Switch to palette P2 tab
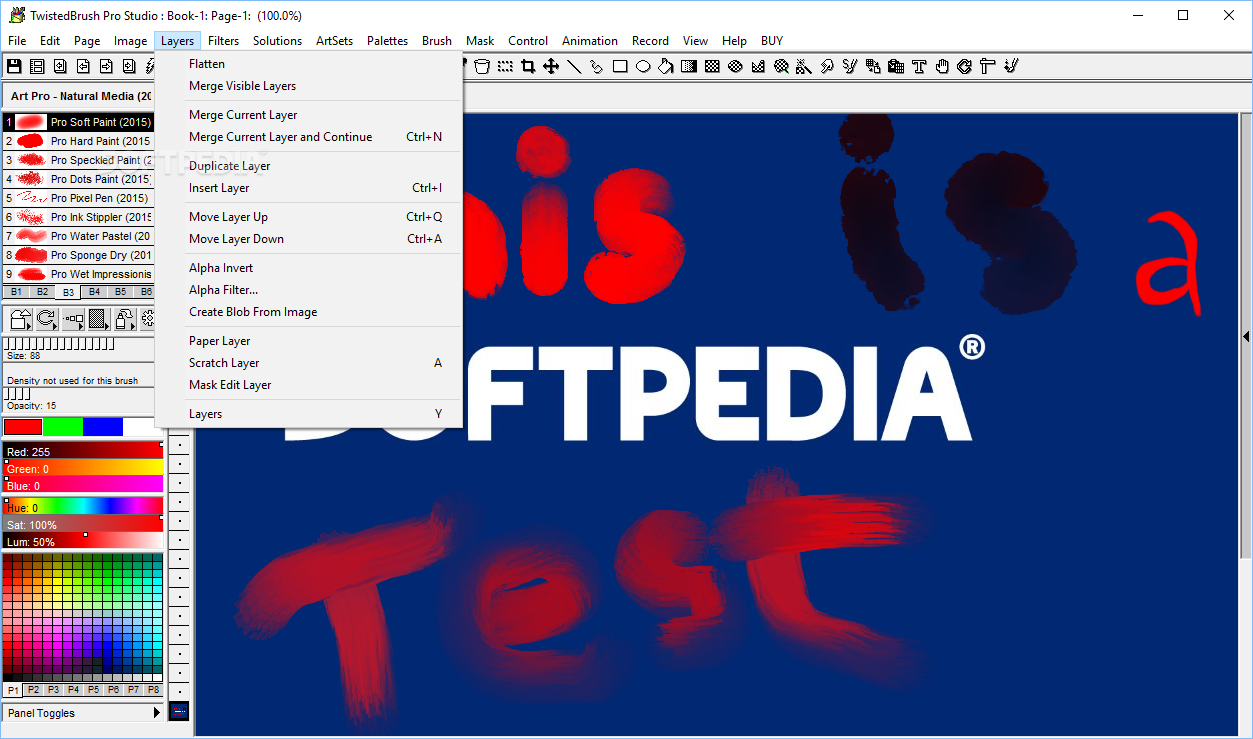The width and height of the screenshot is (1253, 739). tap(33, 690)
